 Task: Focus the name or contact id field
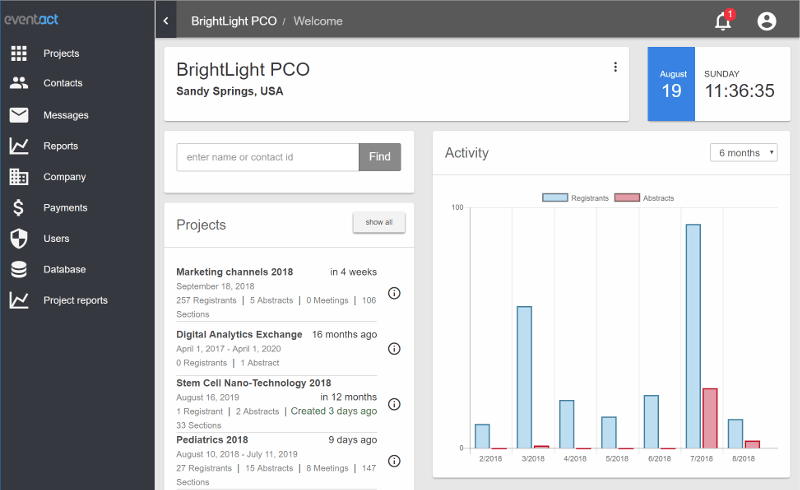[x=268, y=157]
